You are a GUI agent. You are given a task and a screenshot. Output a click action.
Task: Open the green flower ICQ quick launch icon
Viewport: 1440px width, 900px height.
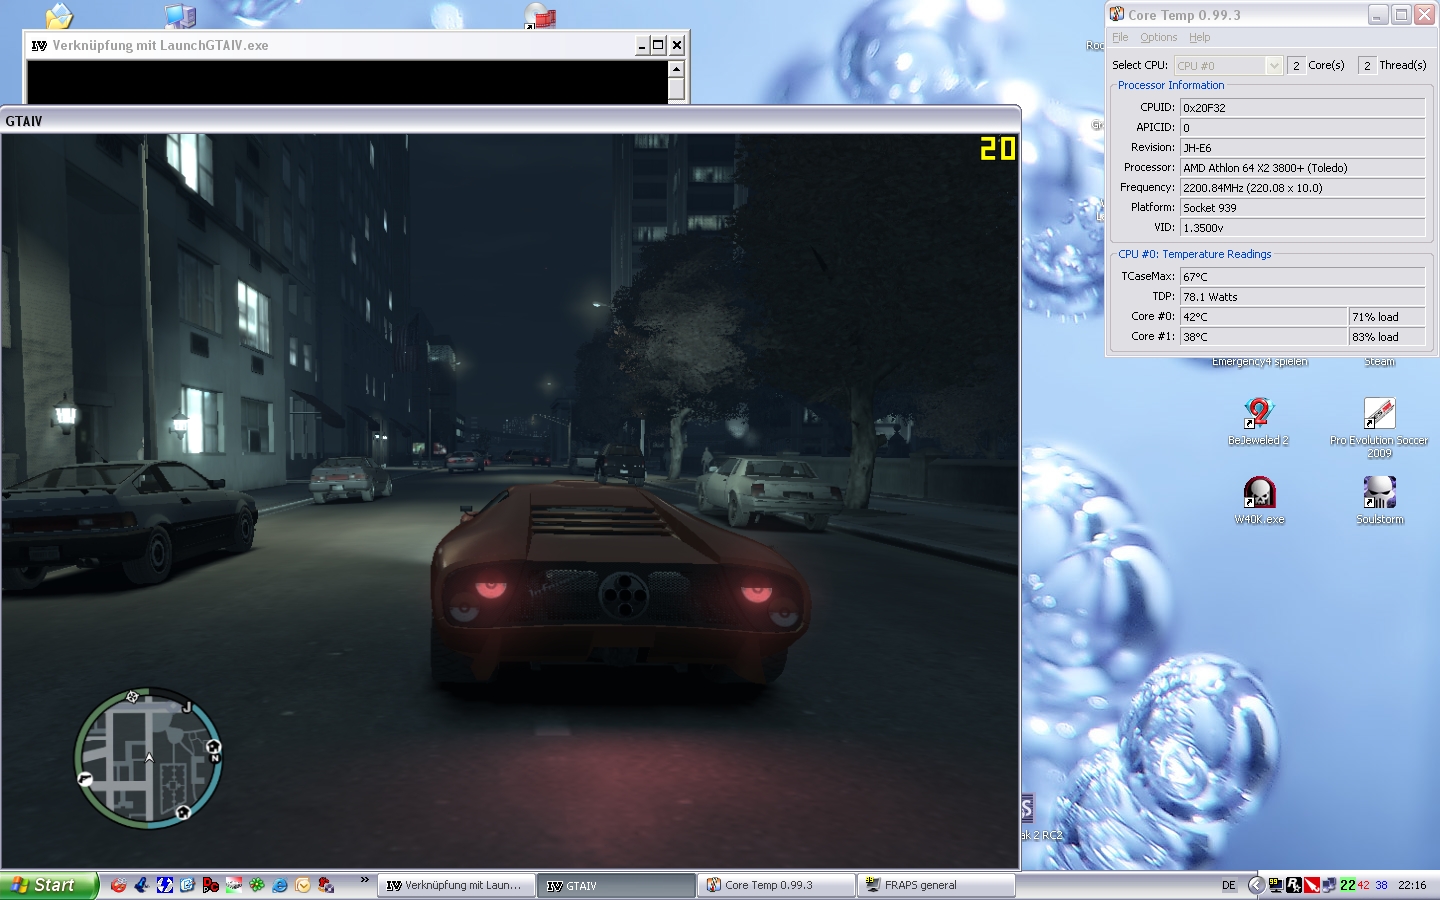pyautogui.click(x=257, y=885)
